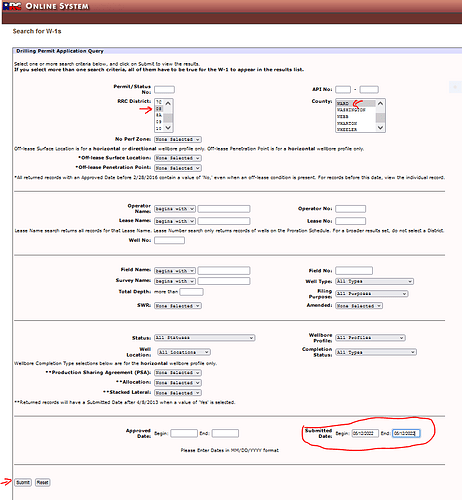Open Operator Name begins-with dropdown
462x500 pixels.
coord(175,209)
